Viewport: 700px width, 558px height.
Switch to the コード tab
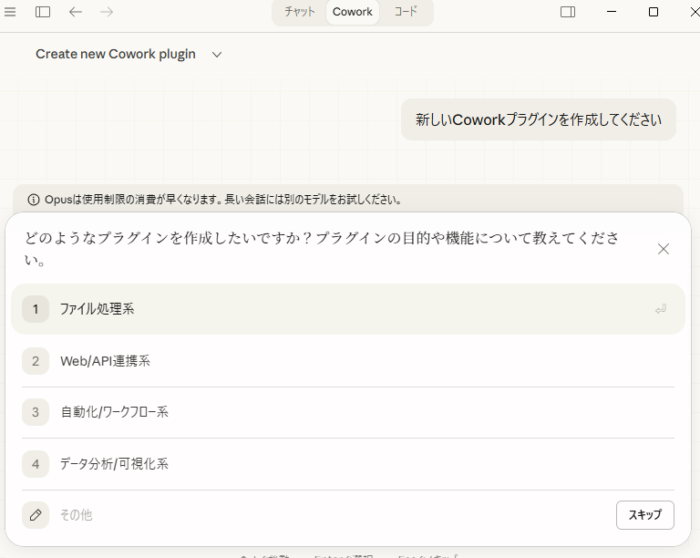pyautogui.click(x=406, y=12)
